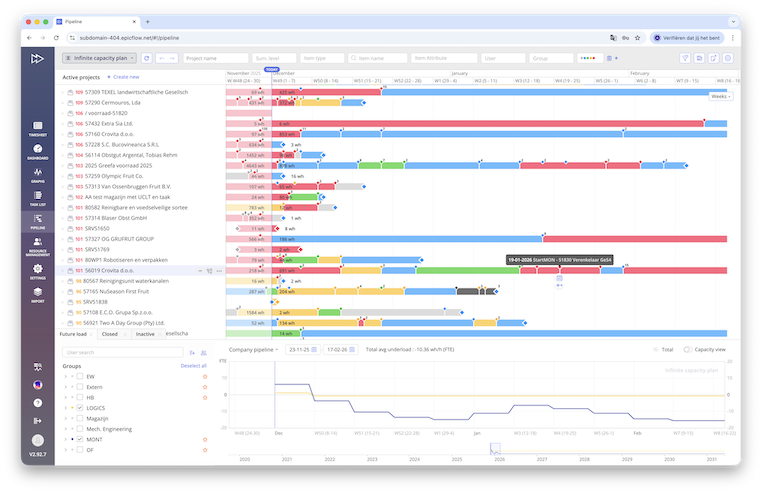762x493 pixels.
Task: Open the Task List sidebar icon
Action: coord(37,198)
